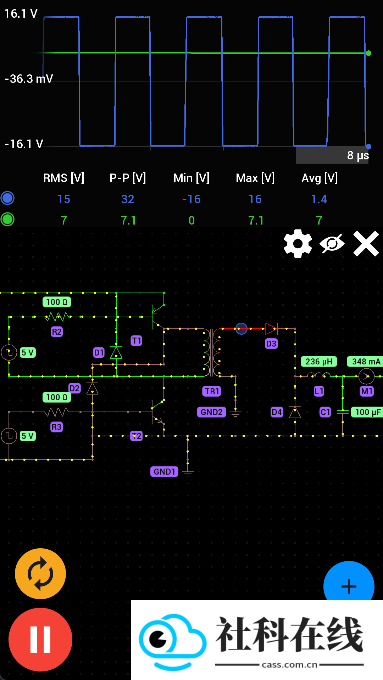Select the green channel color indicator
The width and height of the screenshot is (383, 680).
click(7, 220)
